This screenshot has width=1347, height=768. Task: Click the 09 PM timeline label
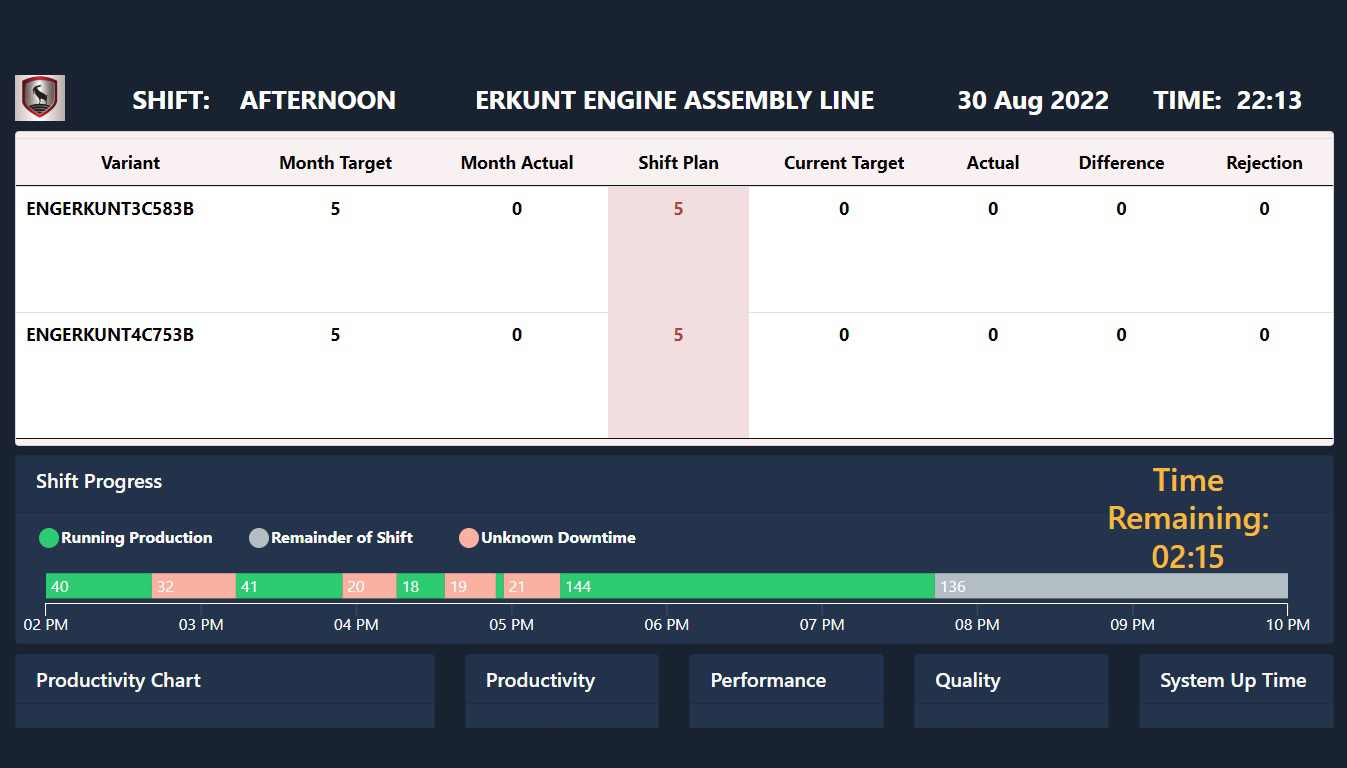1132,625
